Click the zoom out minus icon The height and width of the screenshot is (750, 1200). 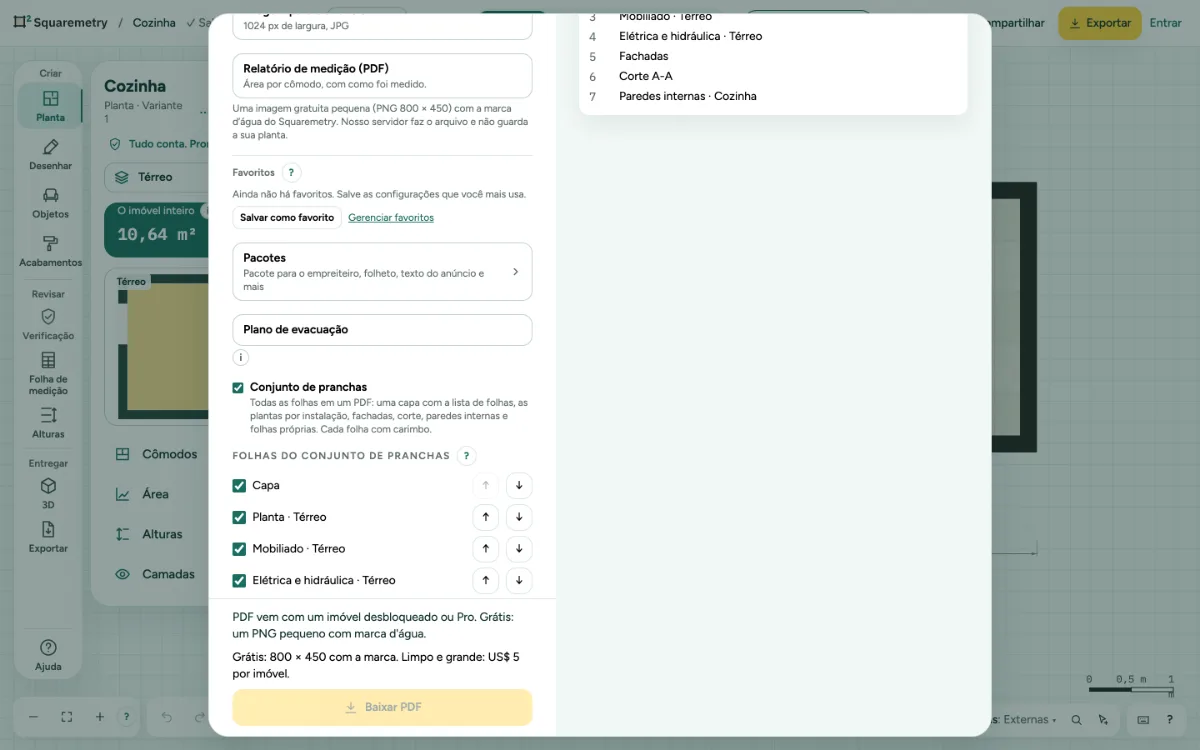33,717
